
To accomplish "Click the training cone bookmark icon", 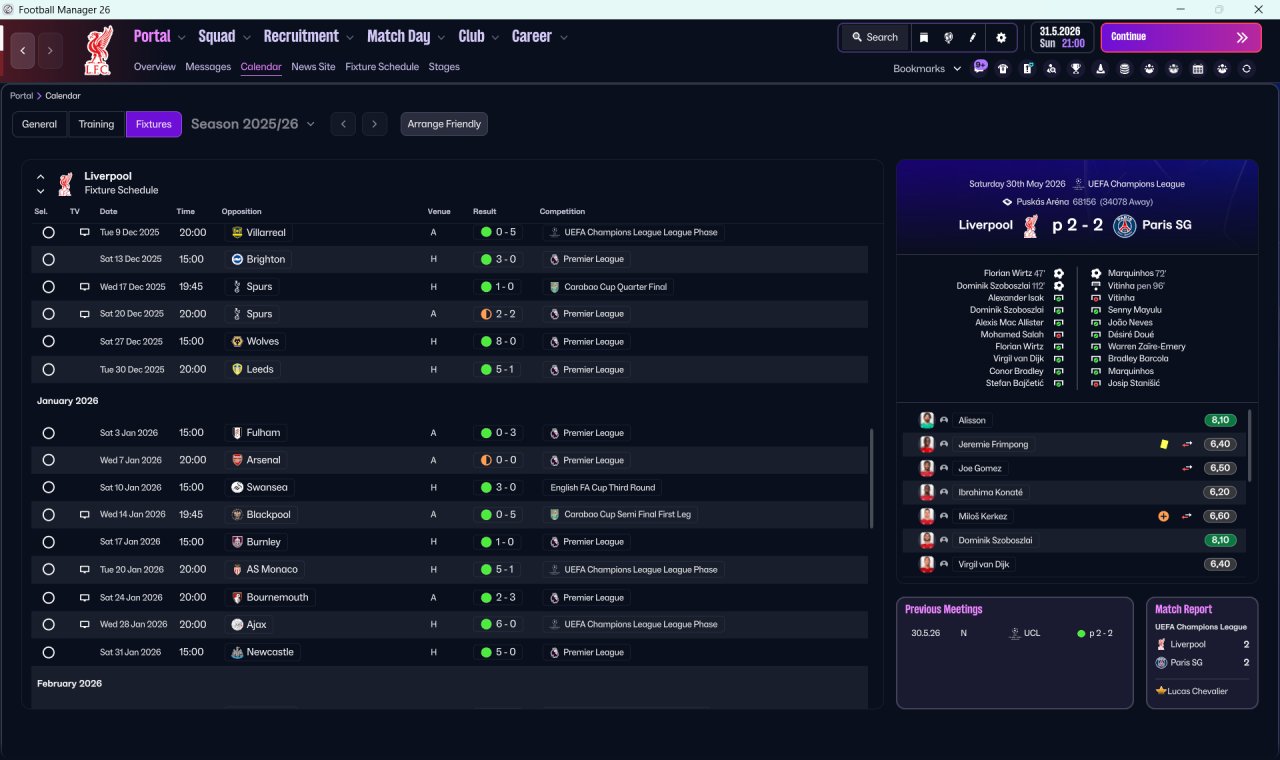I will (1100, 69).
